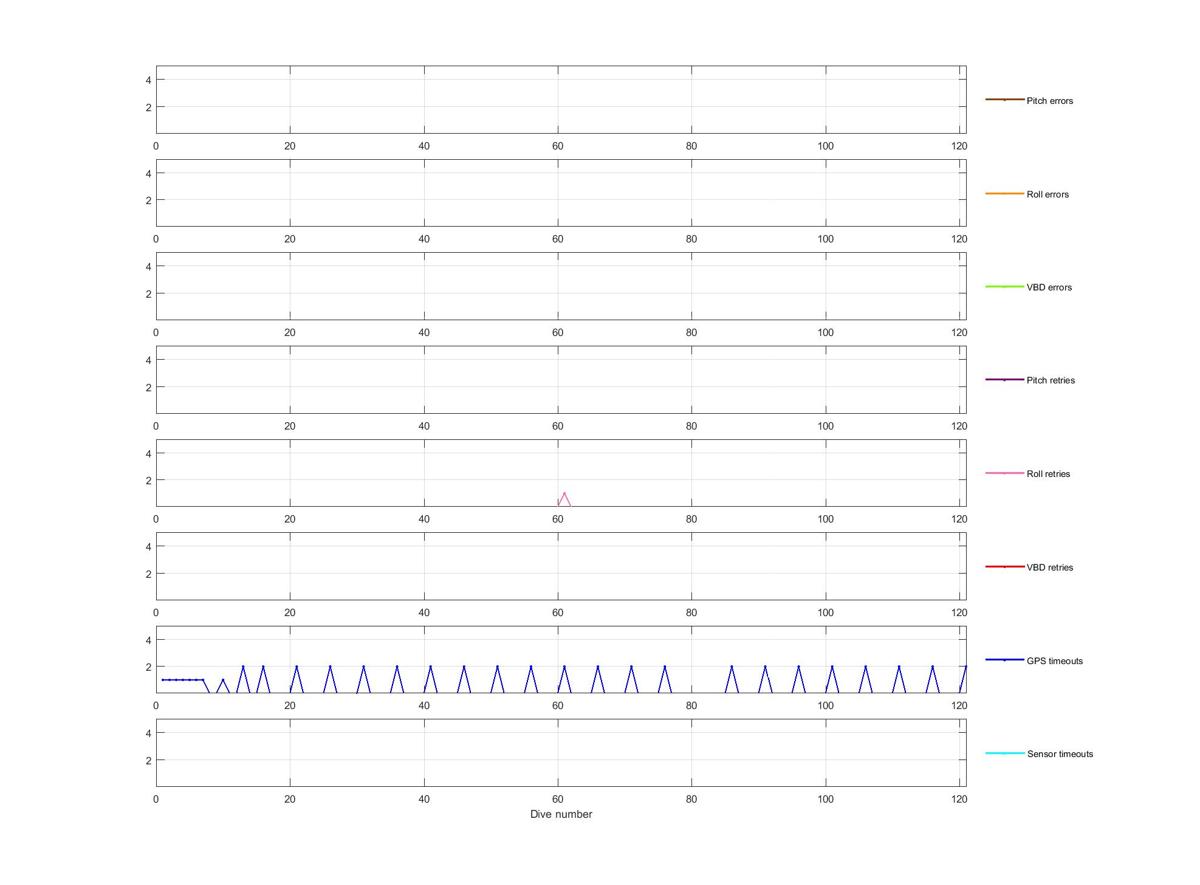Click the purple Pitch retries legend line

pos(1005,380)
